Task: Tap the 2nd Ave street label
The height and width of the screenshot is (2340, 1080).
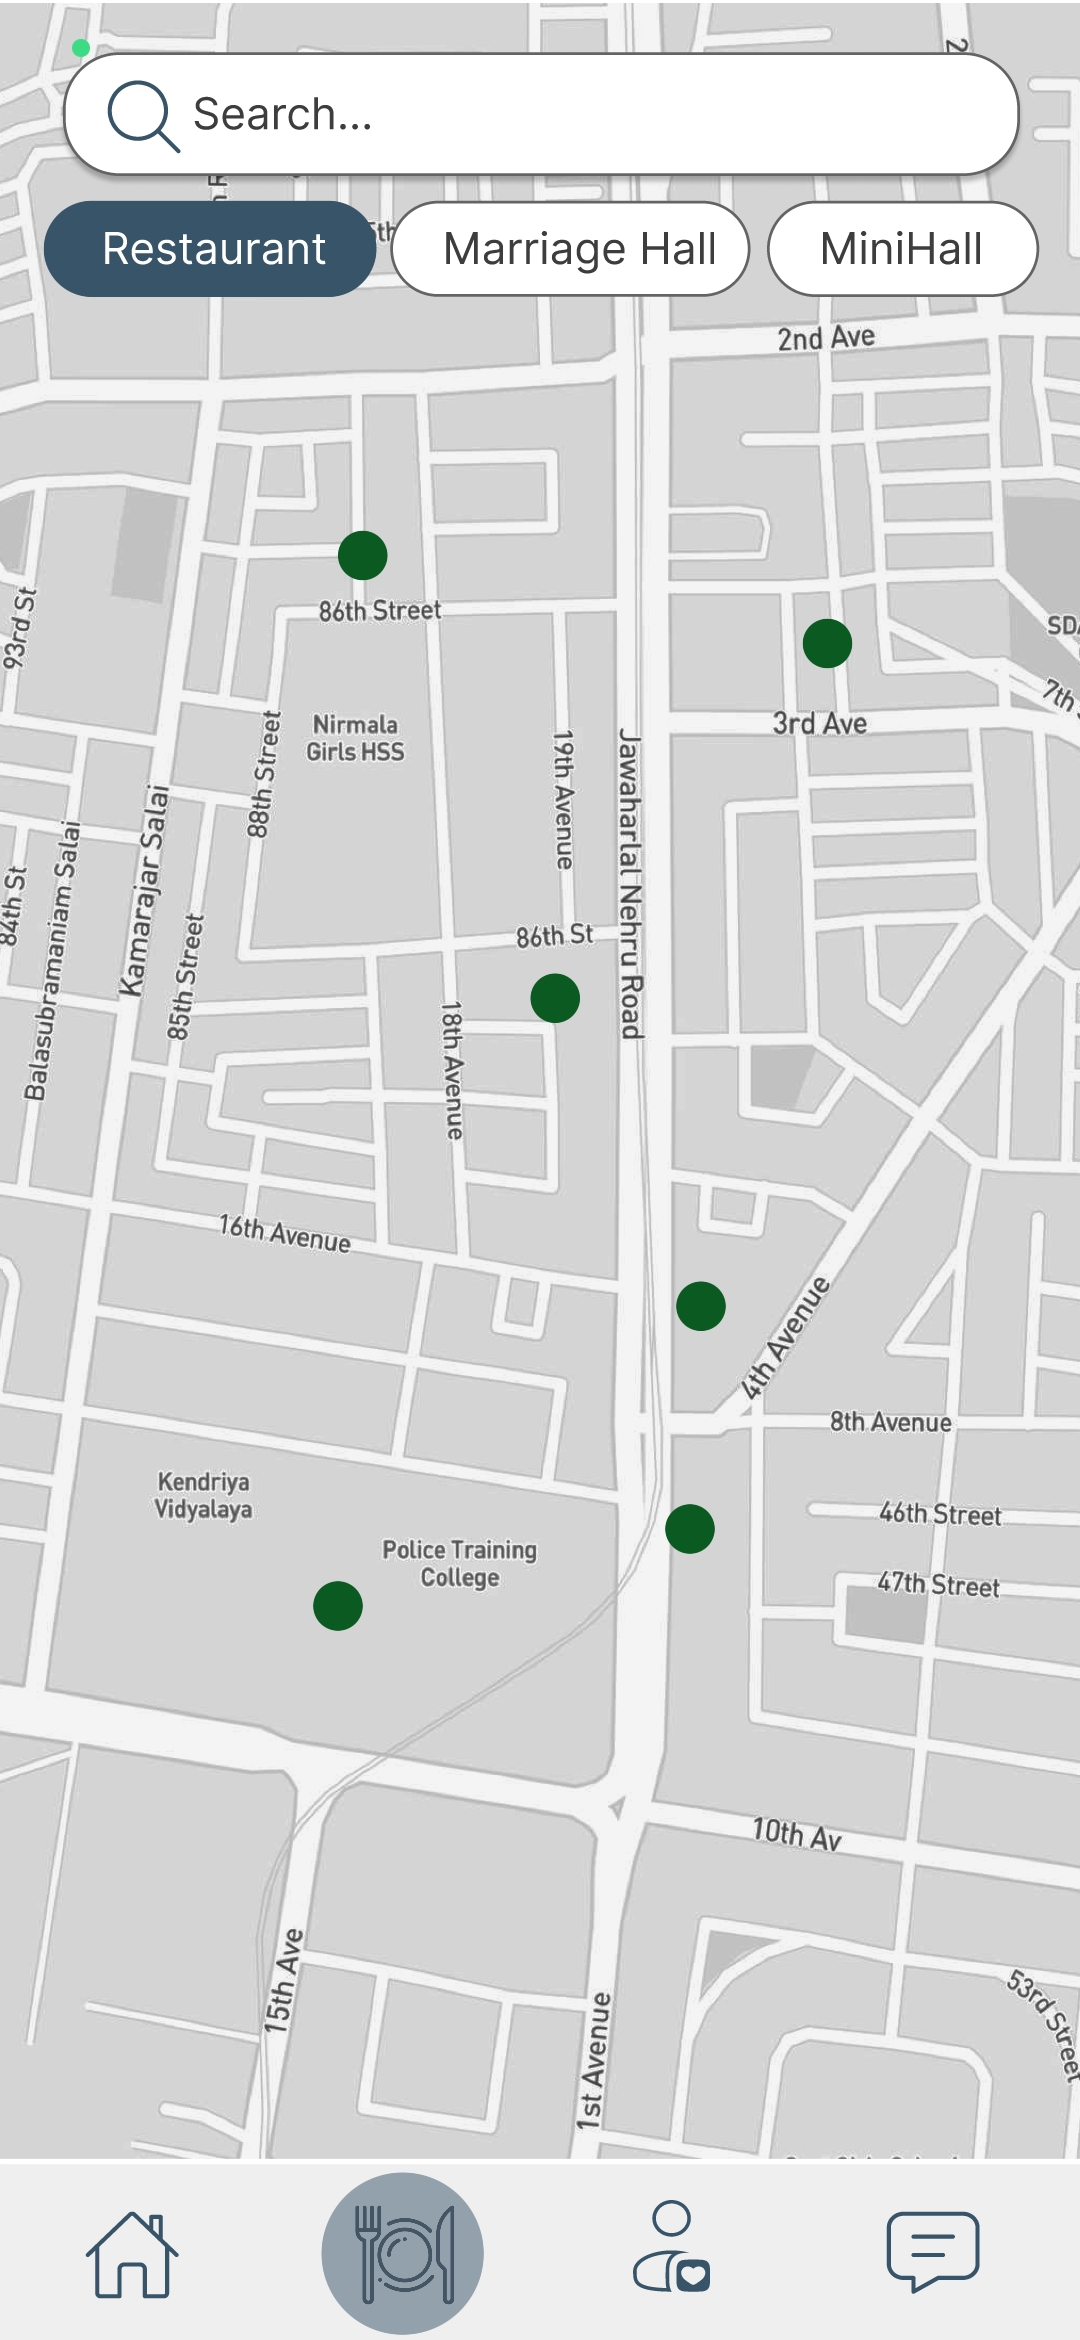Action: (826, 338)
